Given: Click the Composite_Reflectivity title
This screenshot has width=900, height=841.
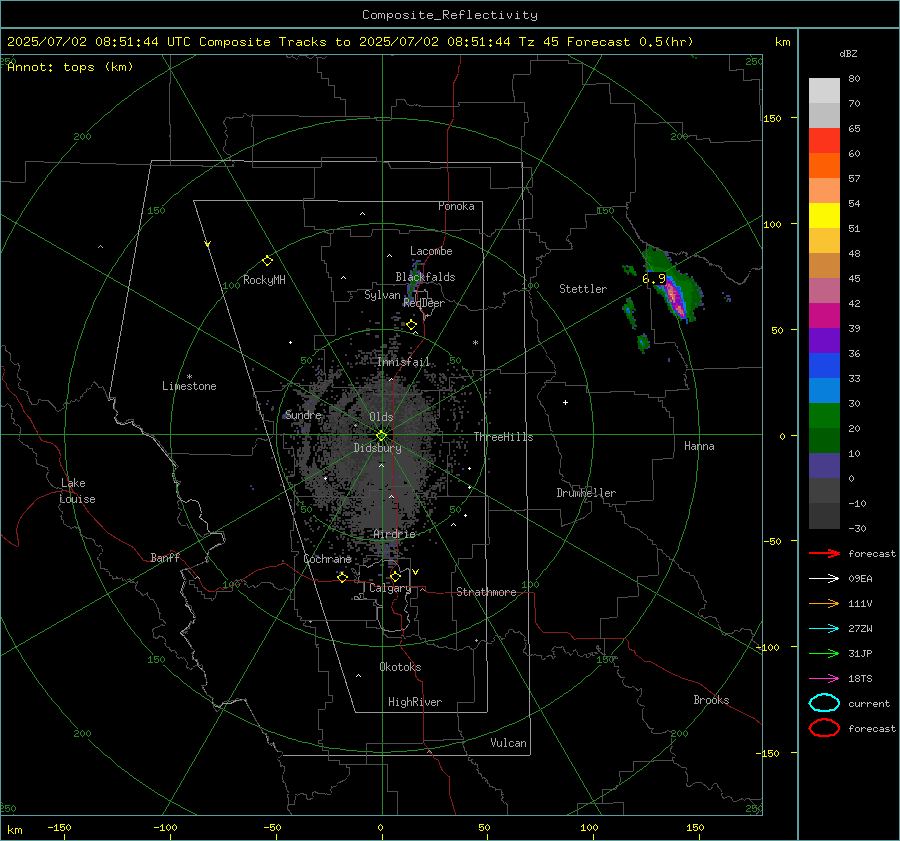Looking at the screenshot, I should [x=450, y=15].
